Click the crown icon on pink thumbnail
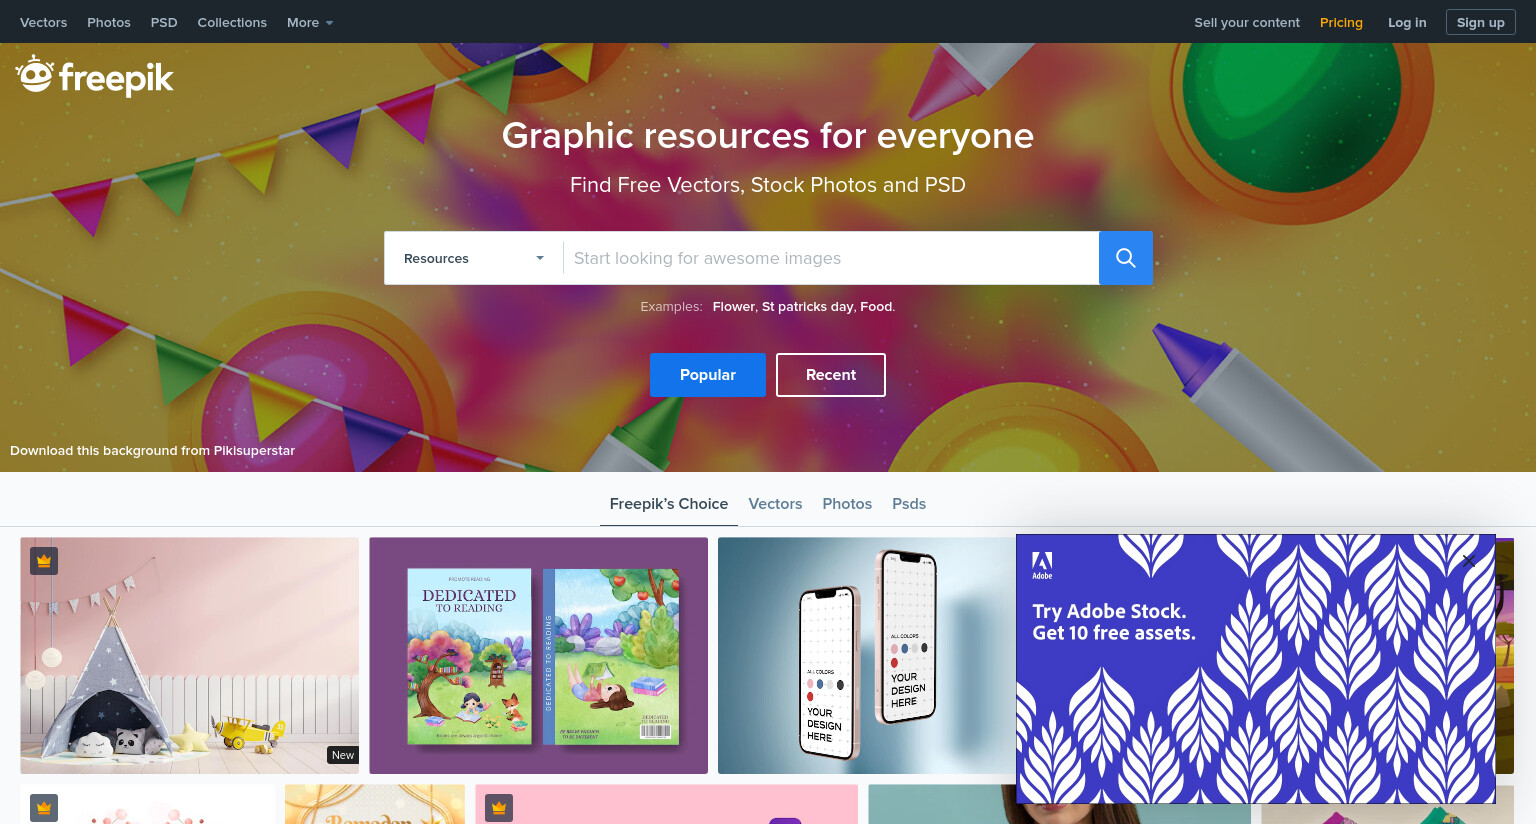 [x=499, y=808]
